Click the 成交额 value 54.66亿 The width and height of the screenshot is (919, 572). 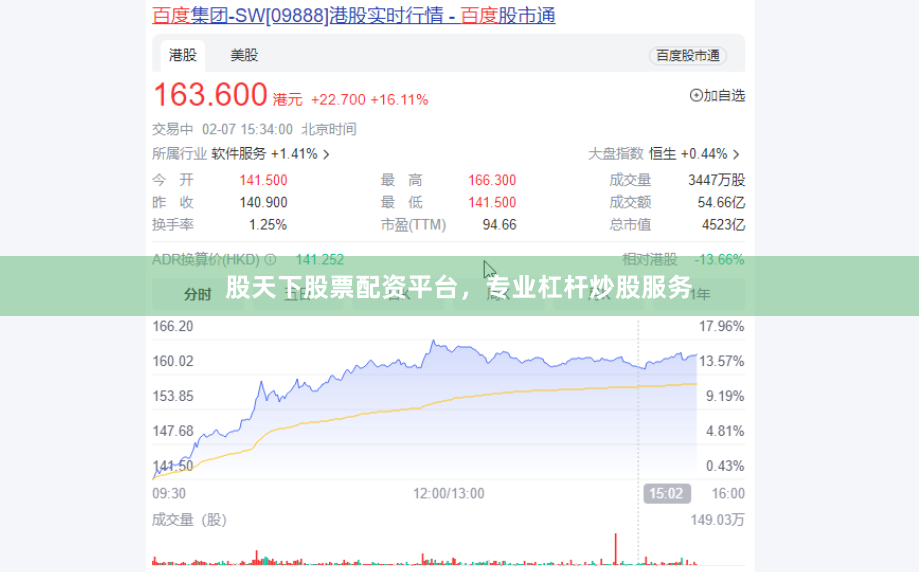tap(721, 202)
